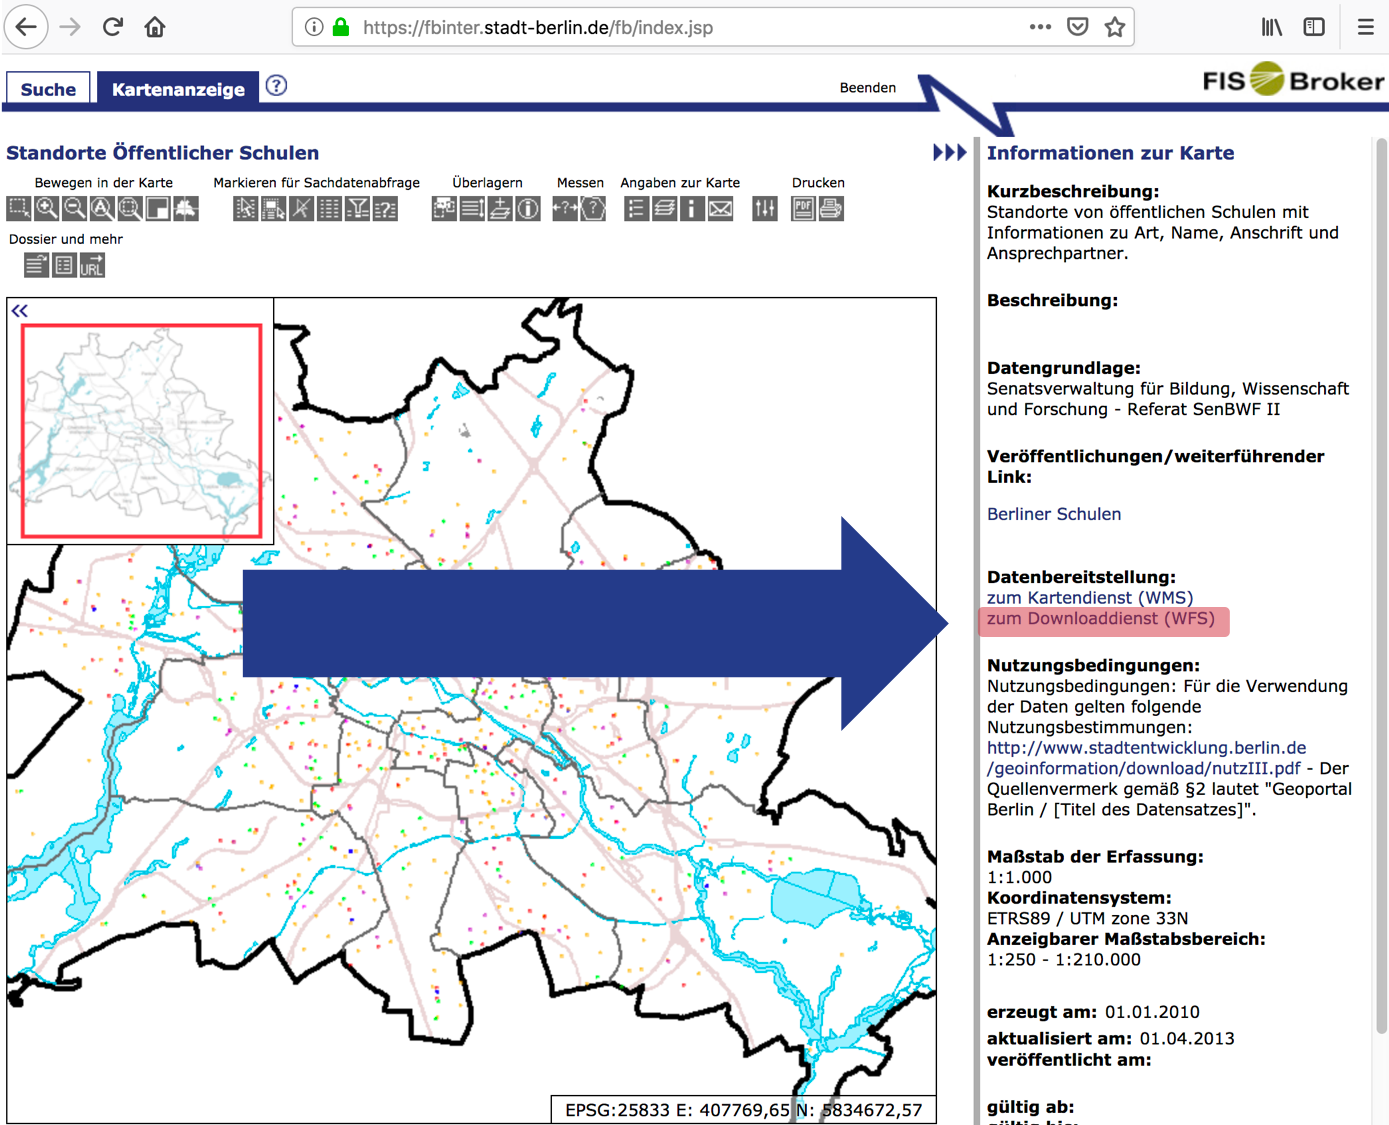Export the map as PDF
This screenshot has width=1389, height=1125.
pyautogui.click(x=804, y=208)
